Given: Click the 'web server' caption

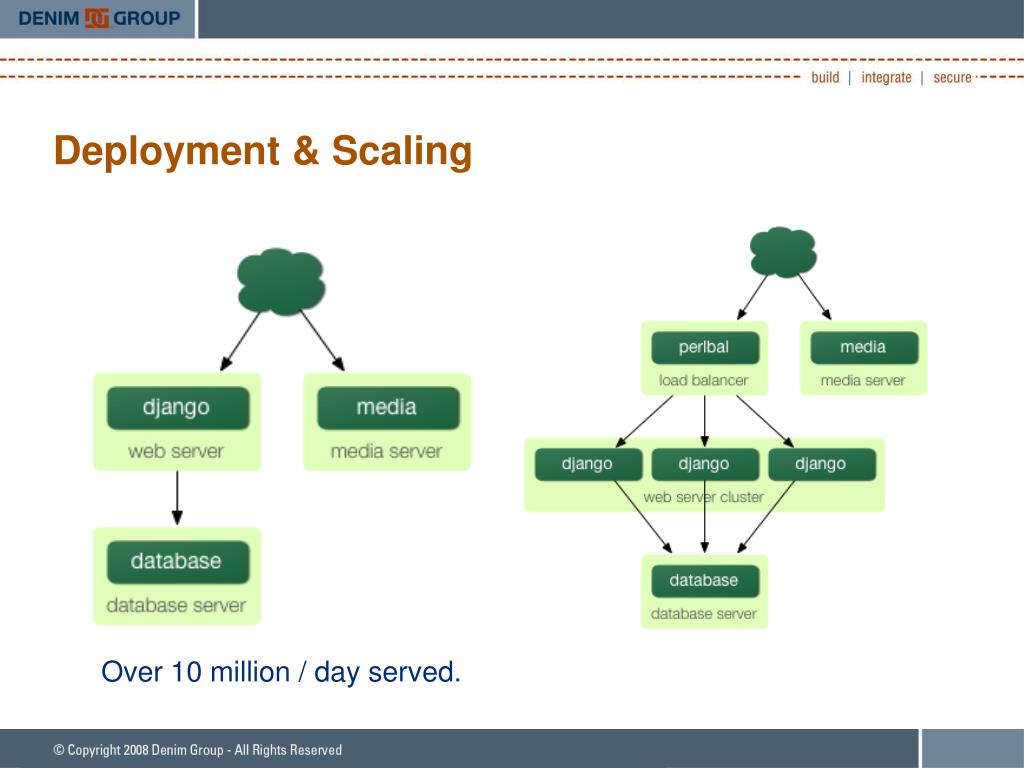Looking at the screenshot, I should (x=176, y=451).
